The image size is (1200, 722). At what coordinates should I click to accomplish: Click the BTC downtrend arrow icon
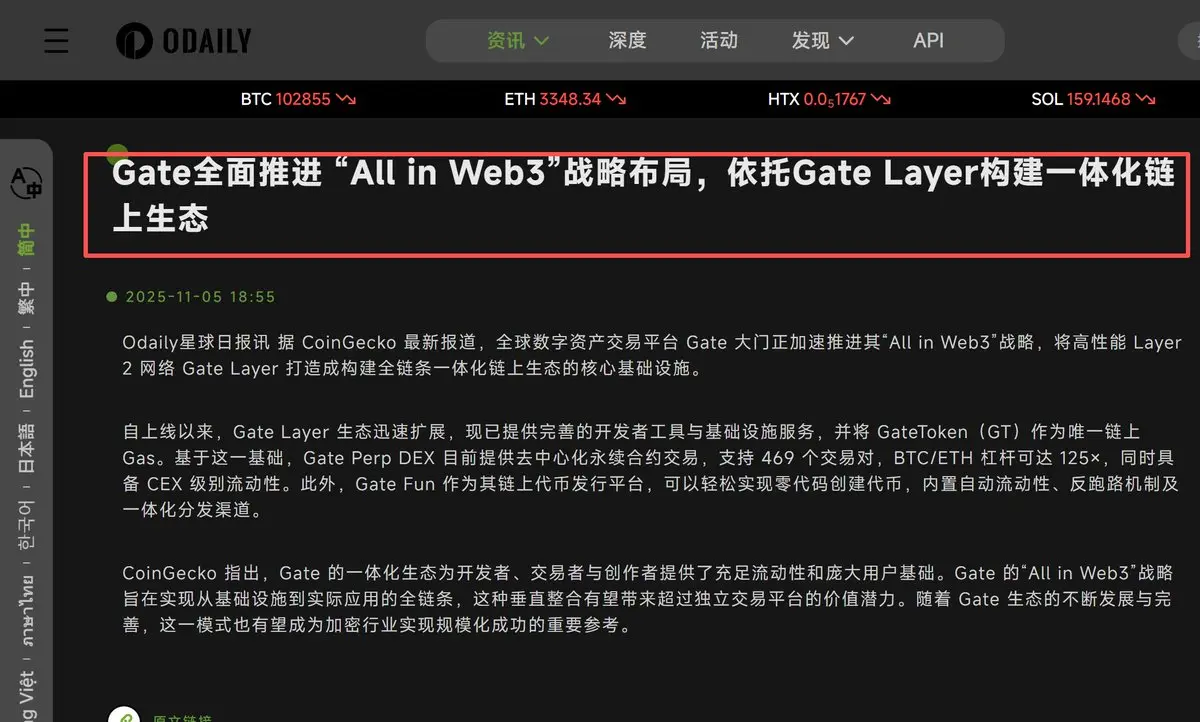coord(347,99)
